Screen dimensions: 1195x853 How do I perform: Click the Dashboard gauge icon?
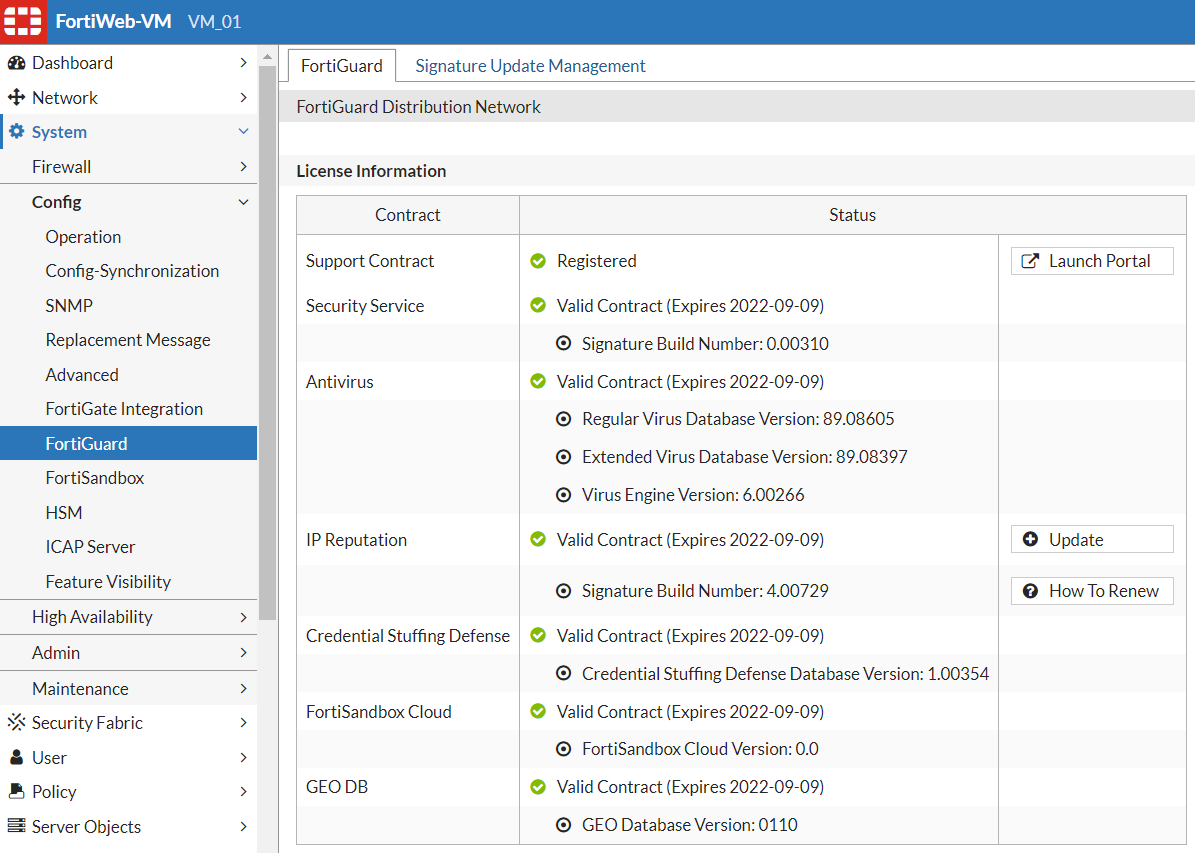tap(16, 63)
